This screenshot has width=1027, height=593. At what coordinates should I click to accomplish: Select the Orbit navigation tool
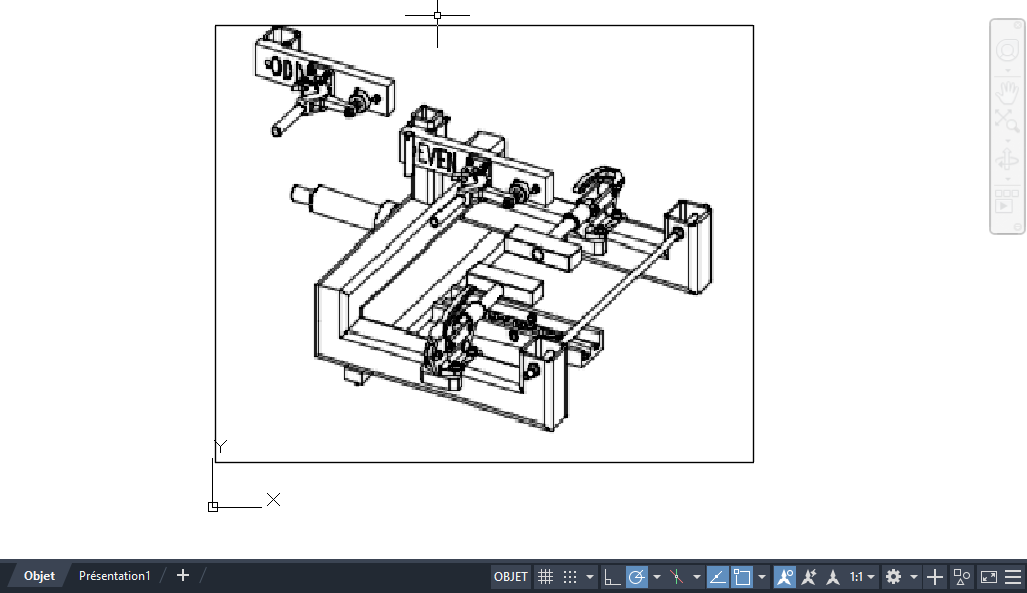coord(1007,161)
